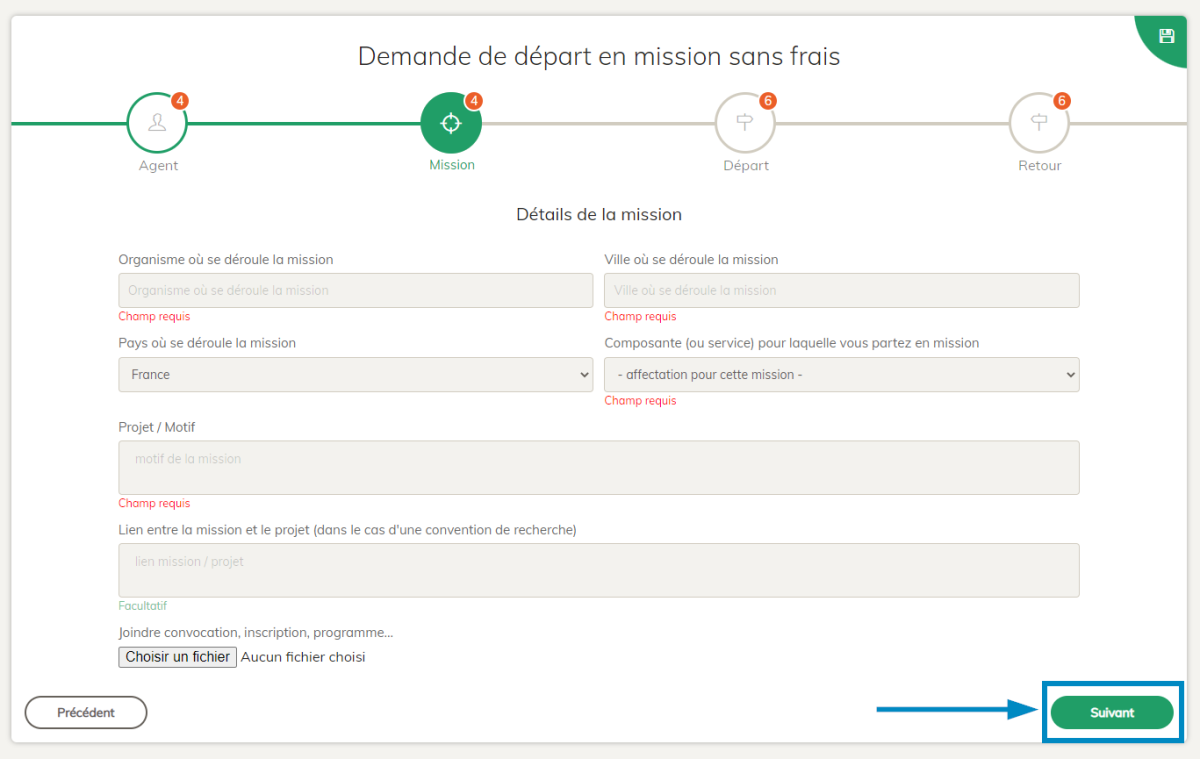Click the orange badge on Retour step
This screenshot has width=1200, height=759.
click(1062, 101)
